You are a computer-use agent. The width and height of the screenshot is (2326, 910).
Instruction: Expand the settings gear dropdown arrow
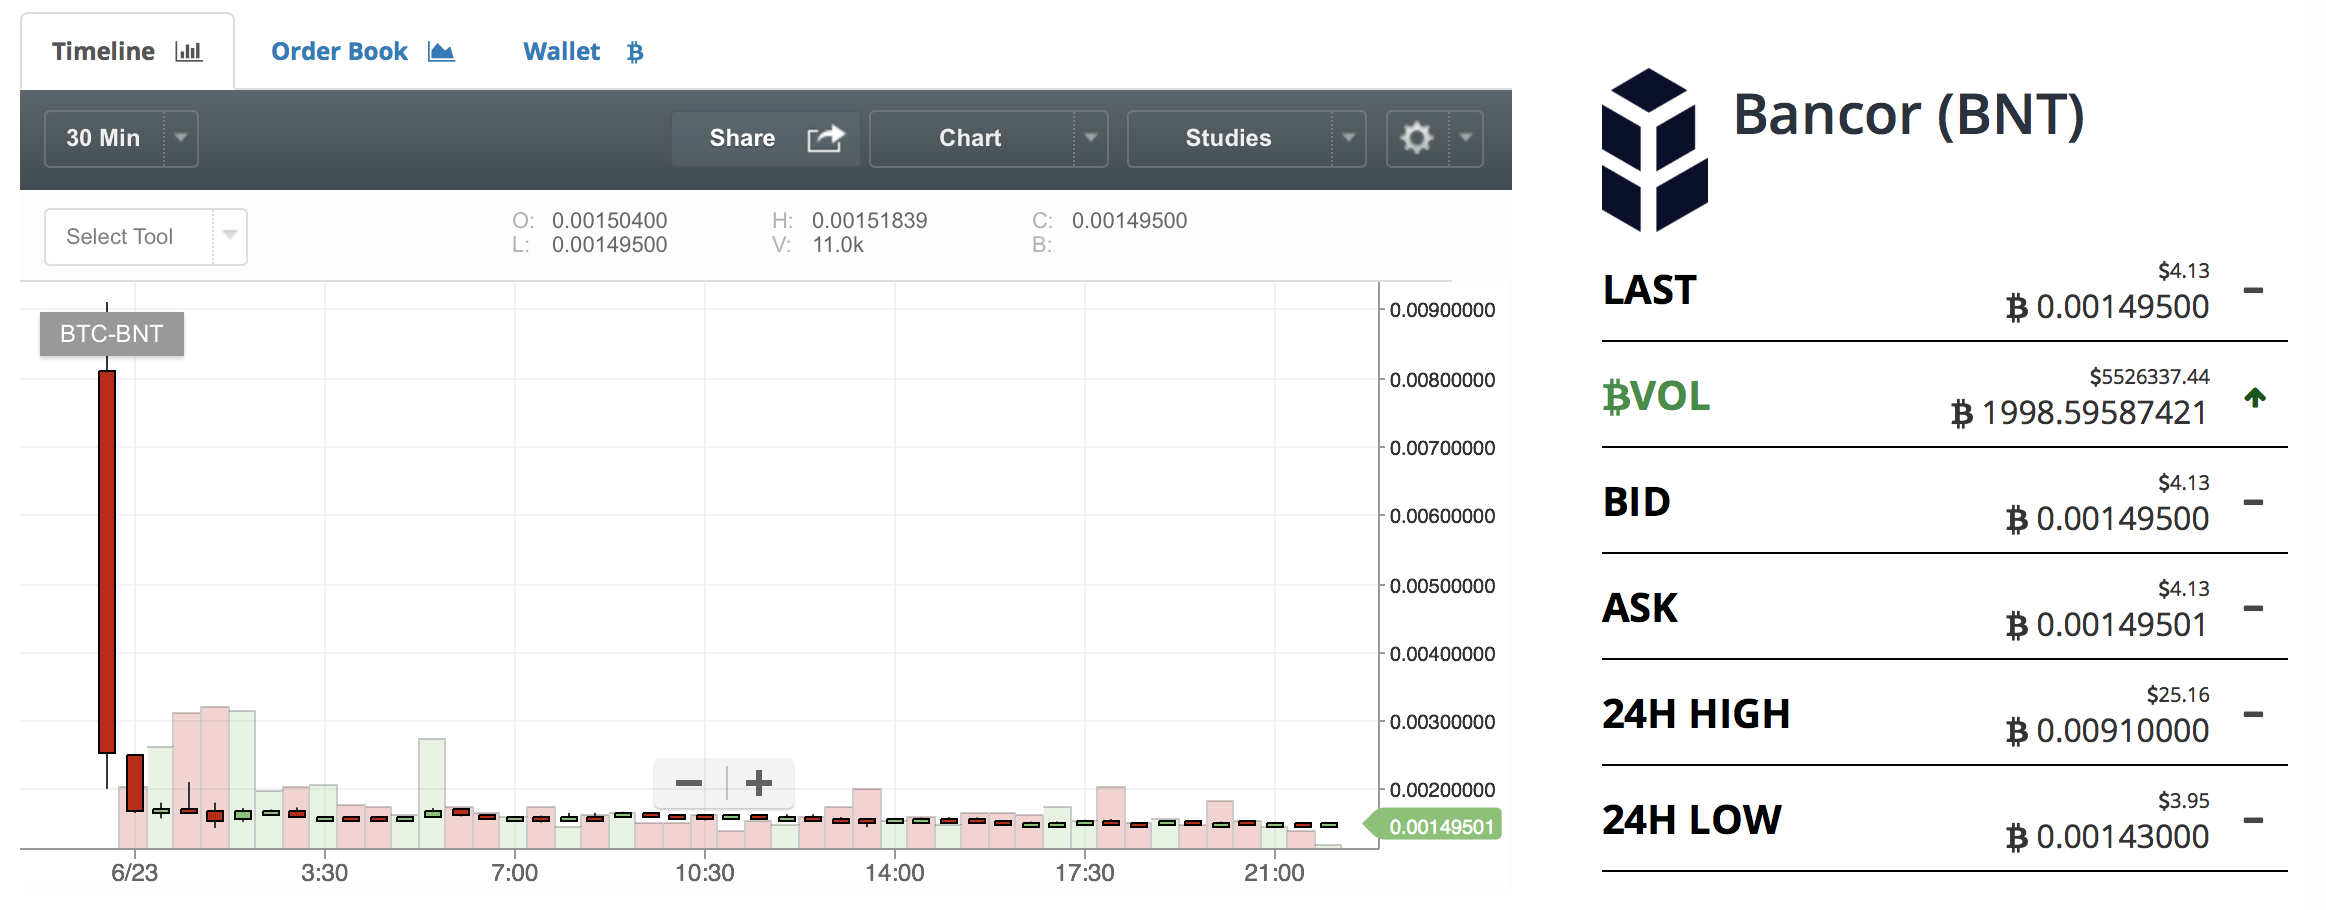1466,138
